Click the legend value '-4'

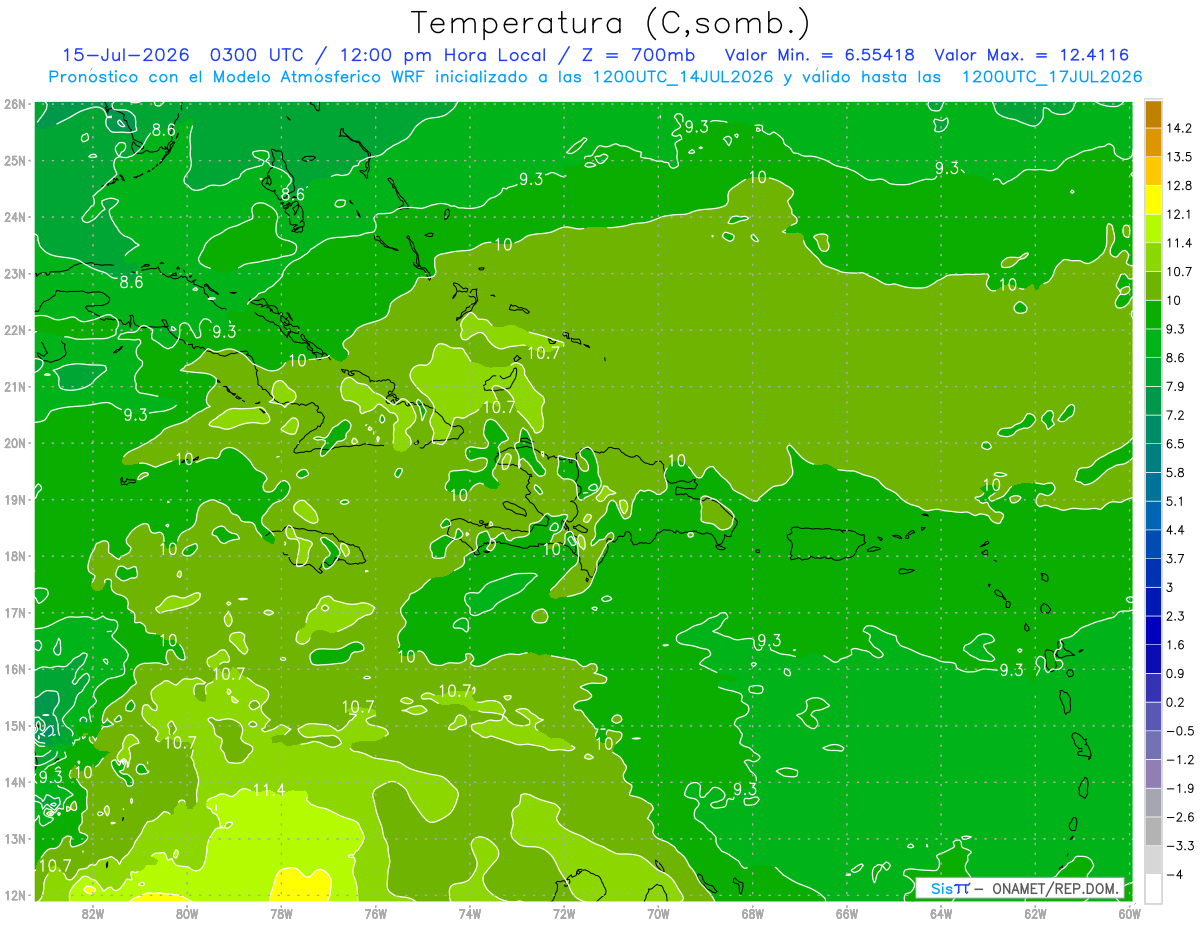[x=1174, y=874]
